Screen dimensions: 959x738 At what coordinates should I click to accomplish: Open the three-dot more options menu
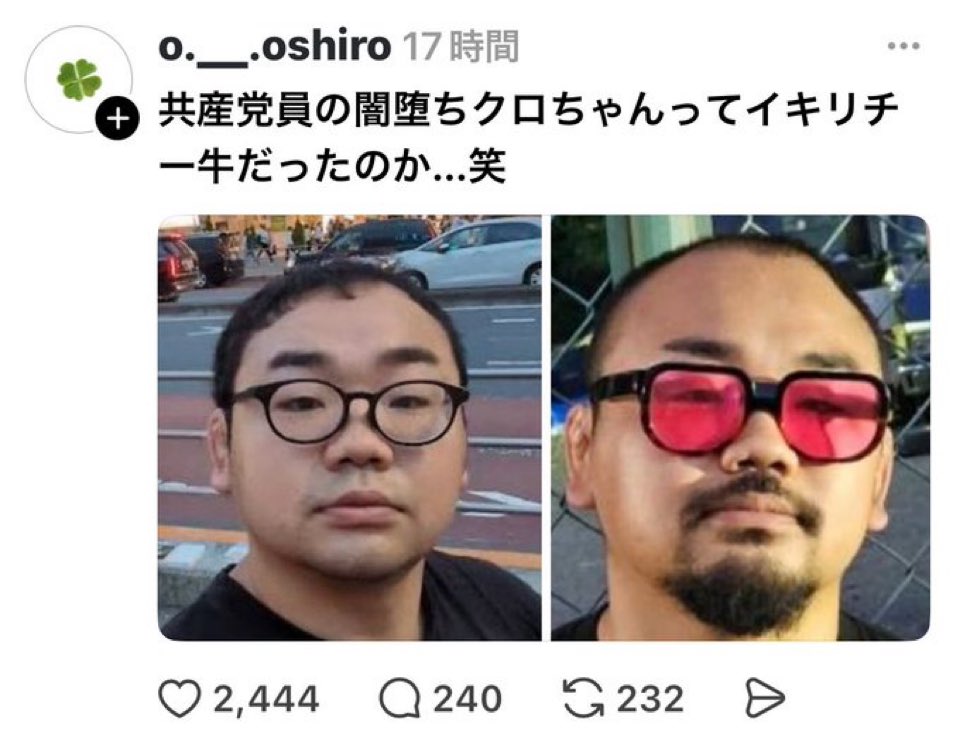(x=903, y=46)
